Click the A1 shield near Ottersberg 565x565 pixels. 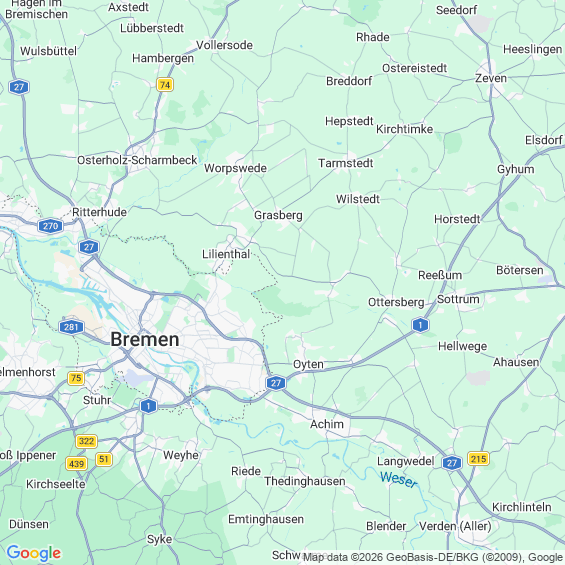[420, 325]
